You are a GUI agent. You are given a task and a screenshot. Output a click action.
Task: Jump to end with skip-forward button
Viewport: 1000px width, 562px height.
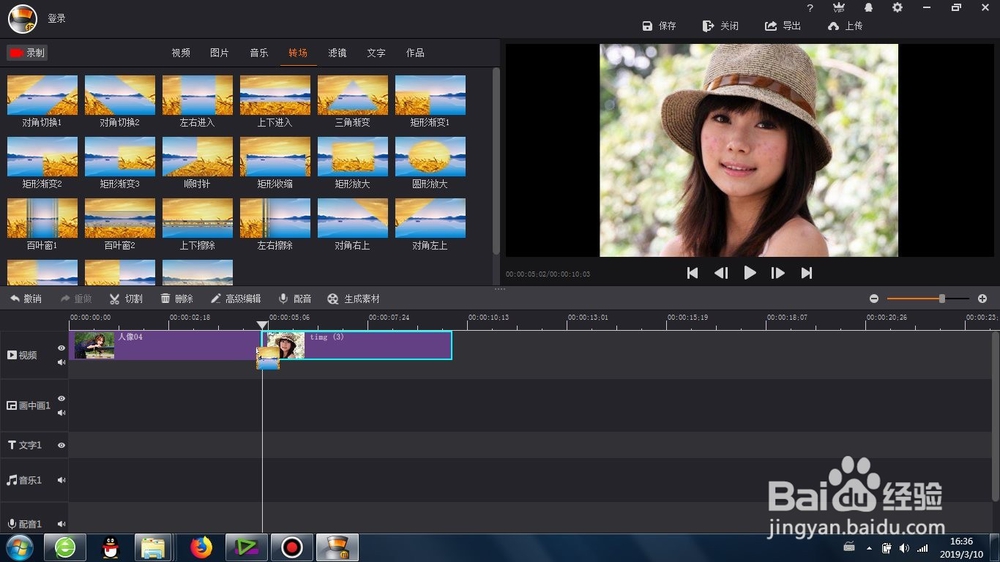pyautogui.click(x=807, y=273)
